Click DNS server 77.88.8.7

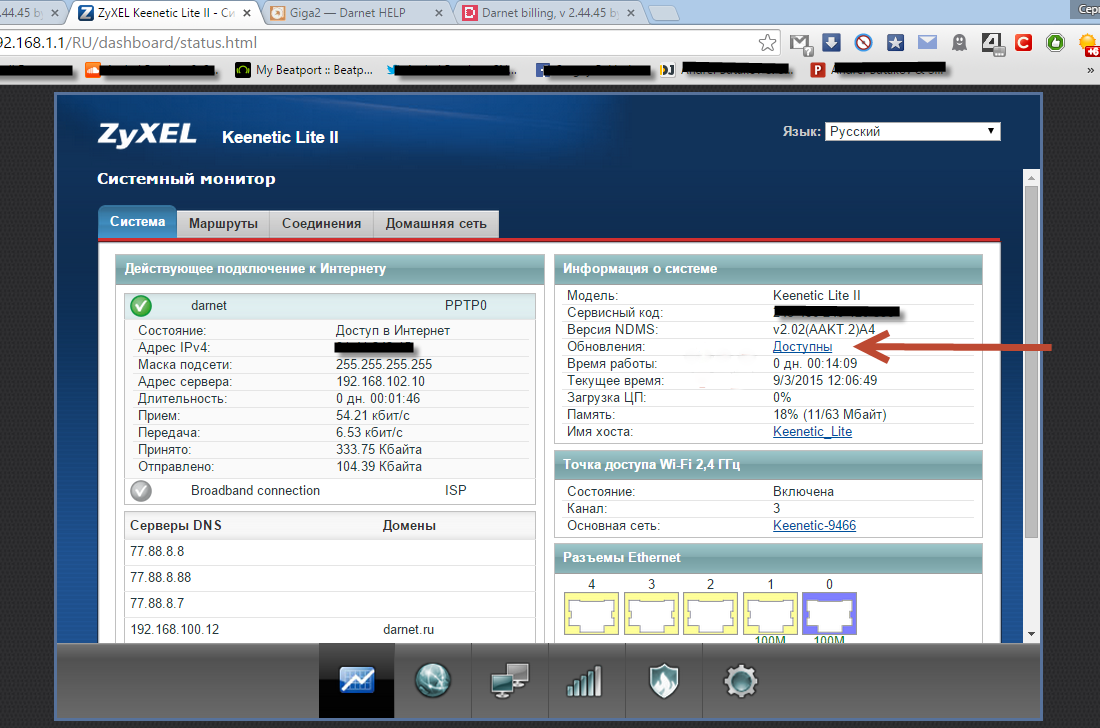(157, 603)
